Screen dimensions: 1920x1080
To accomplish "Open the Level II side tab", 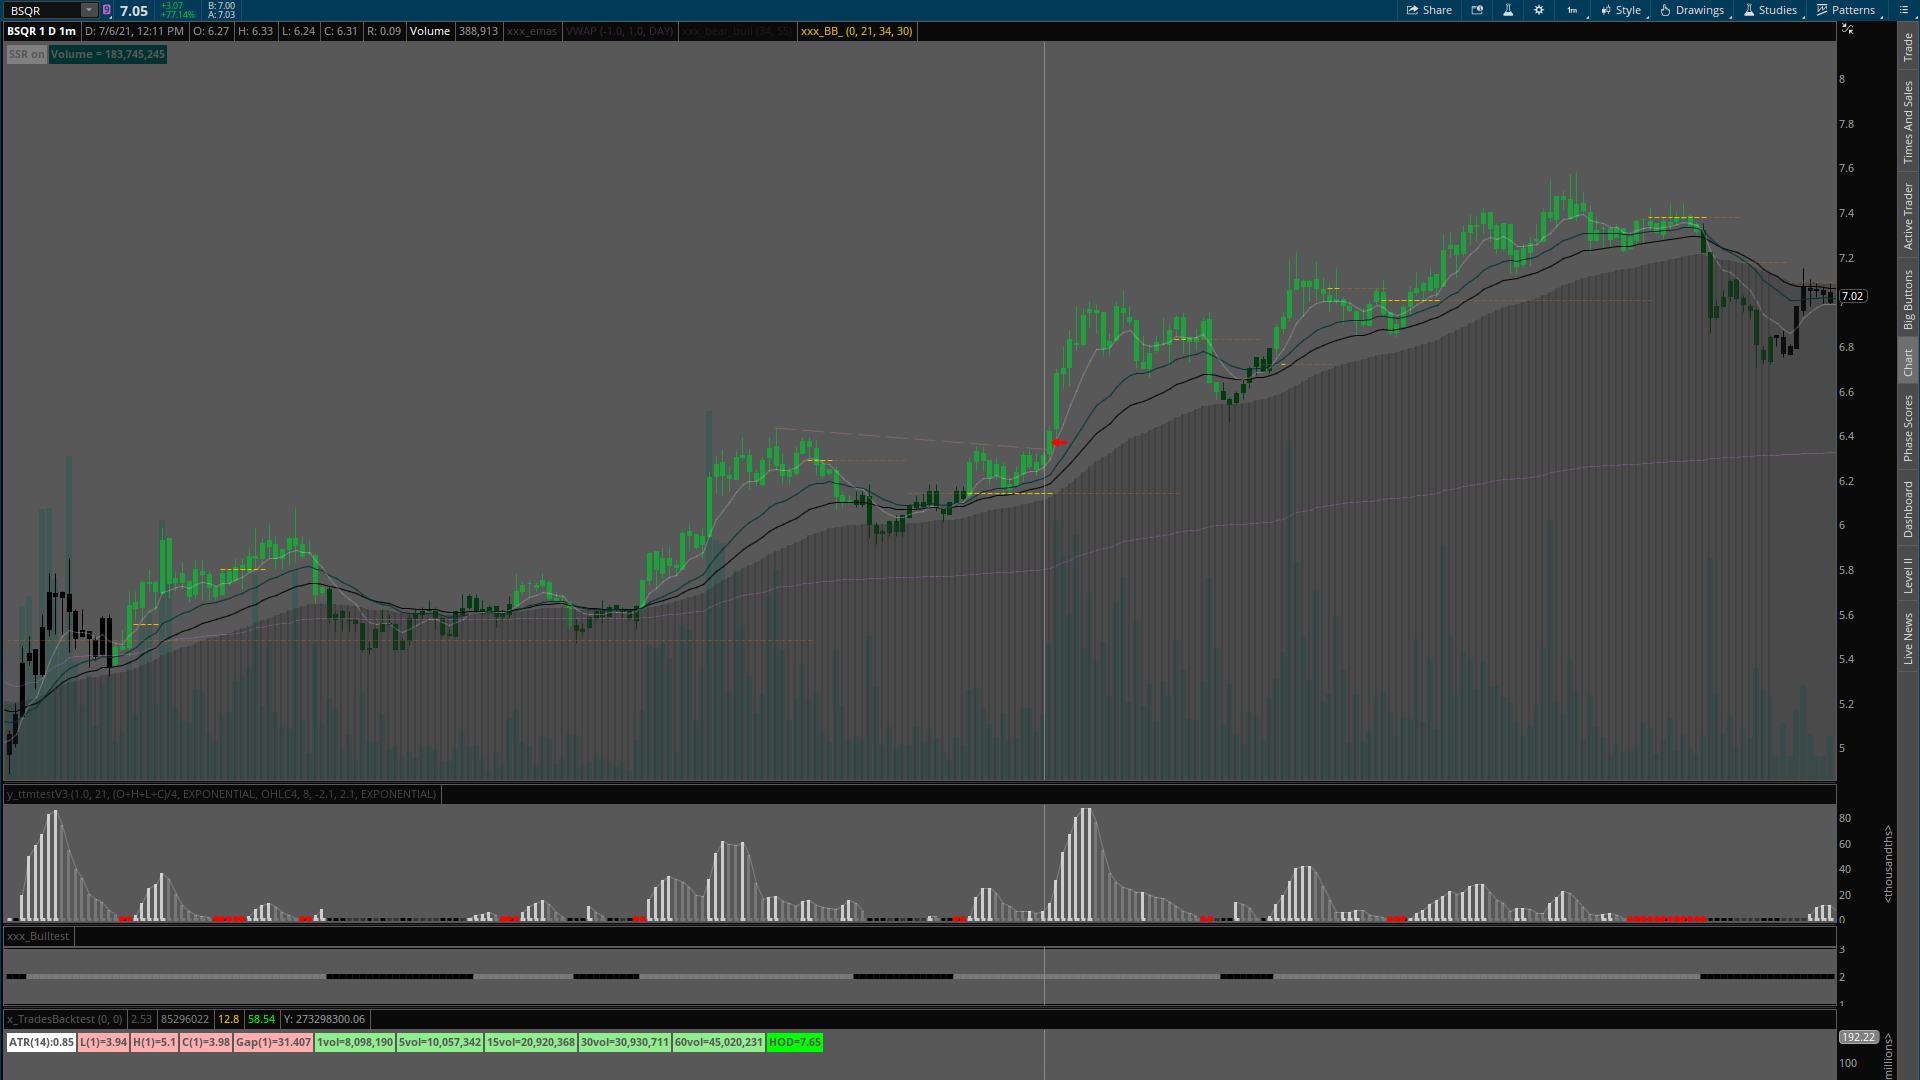I will tap(1908, 575).
